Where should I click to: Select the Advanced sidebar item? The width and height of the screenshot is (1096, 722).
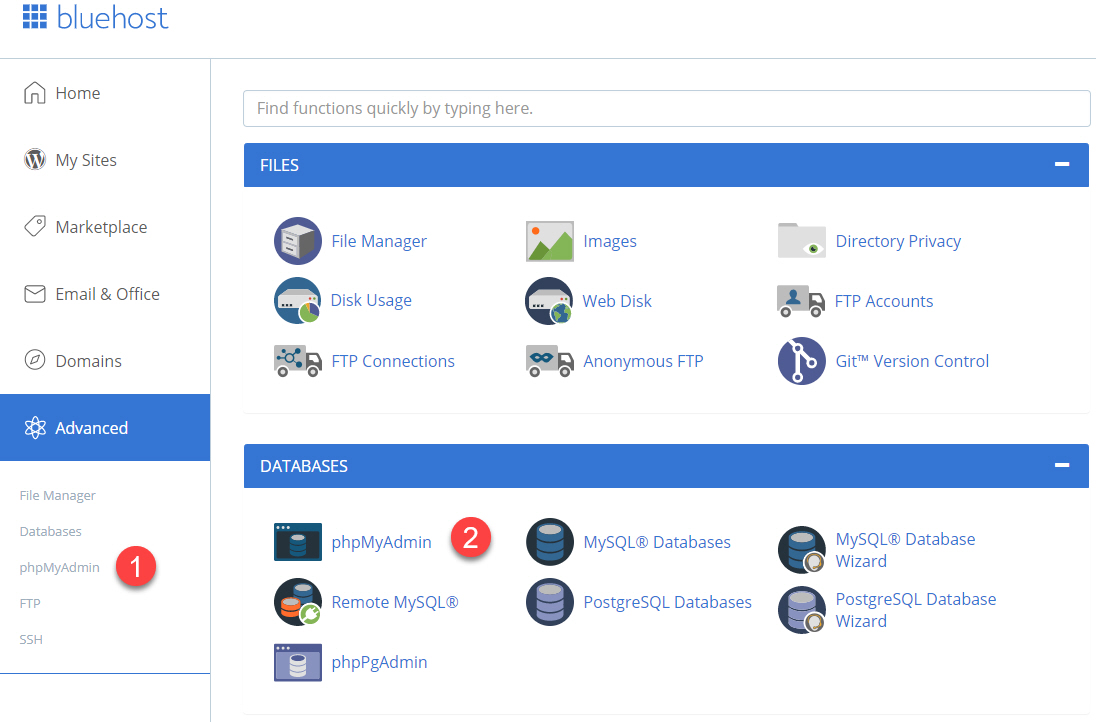pyautogui.click(x=105, y=428)
